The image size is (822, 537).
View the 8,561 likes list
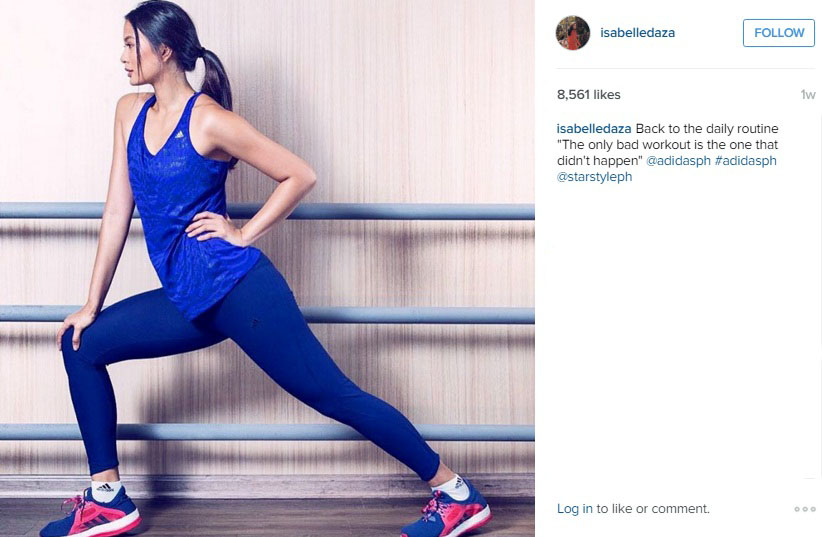[589, 95]
